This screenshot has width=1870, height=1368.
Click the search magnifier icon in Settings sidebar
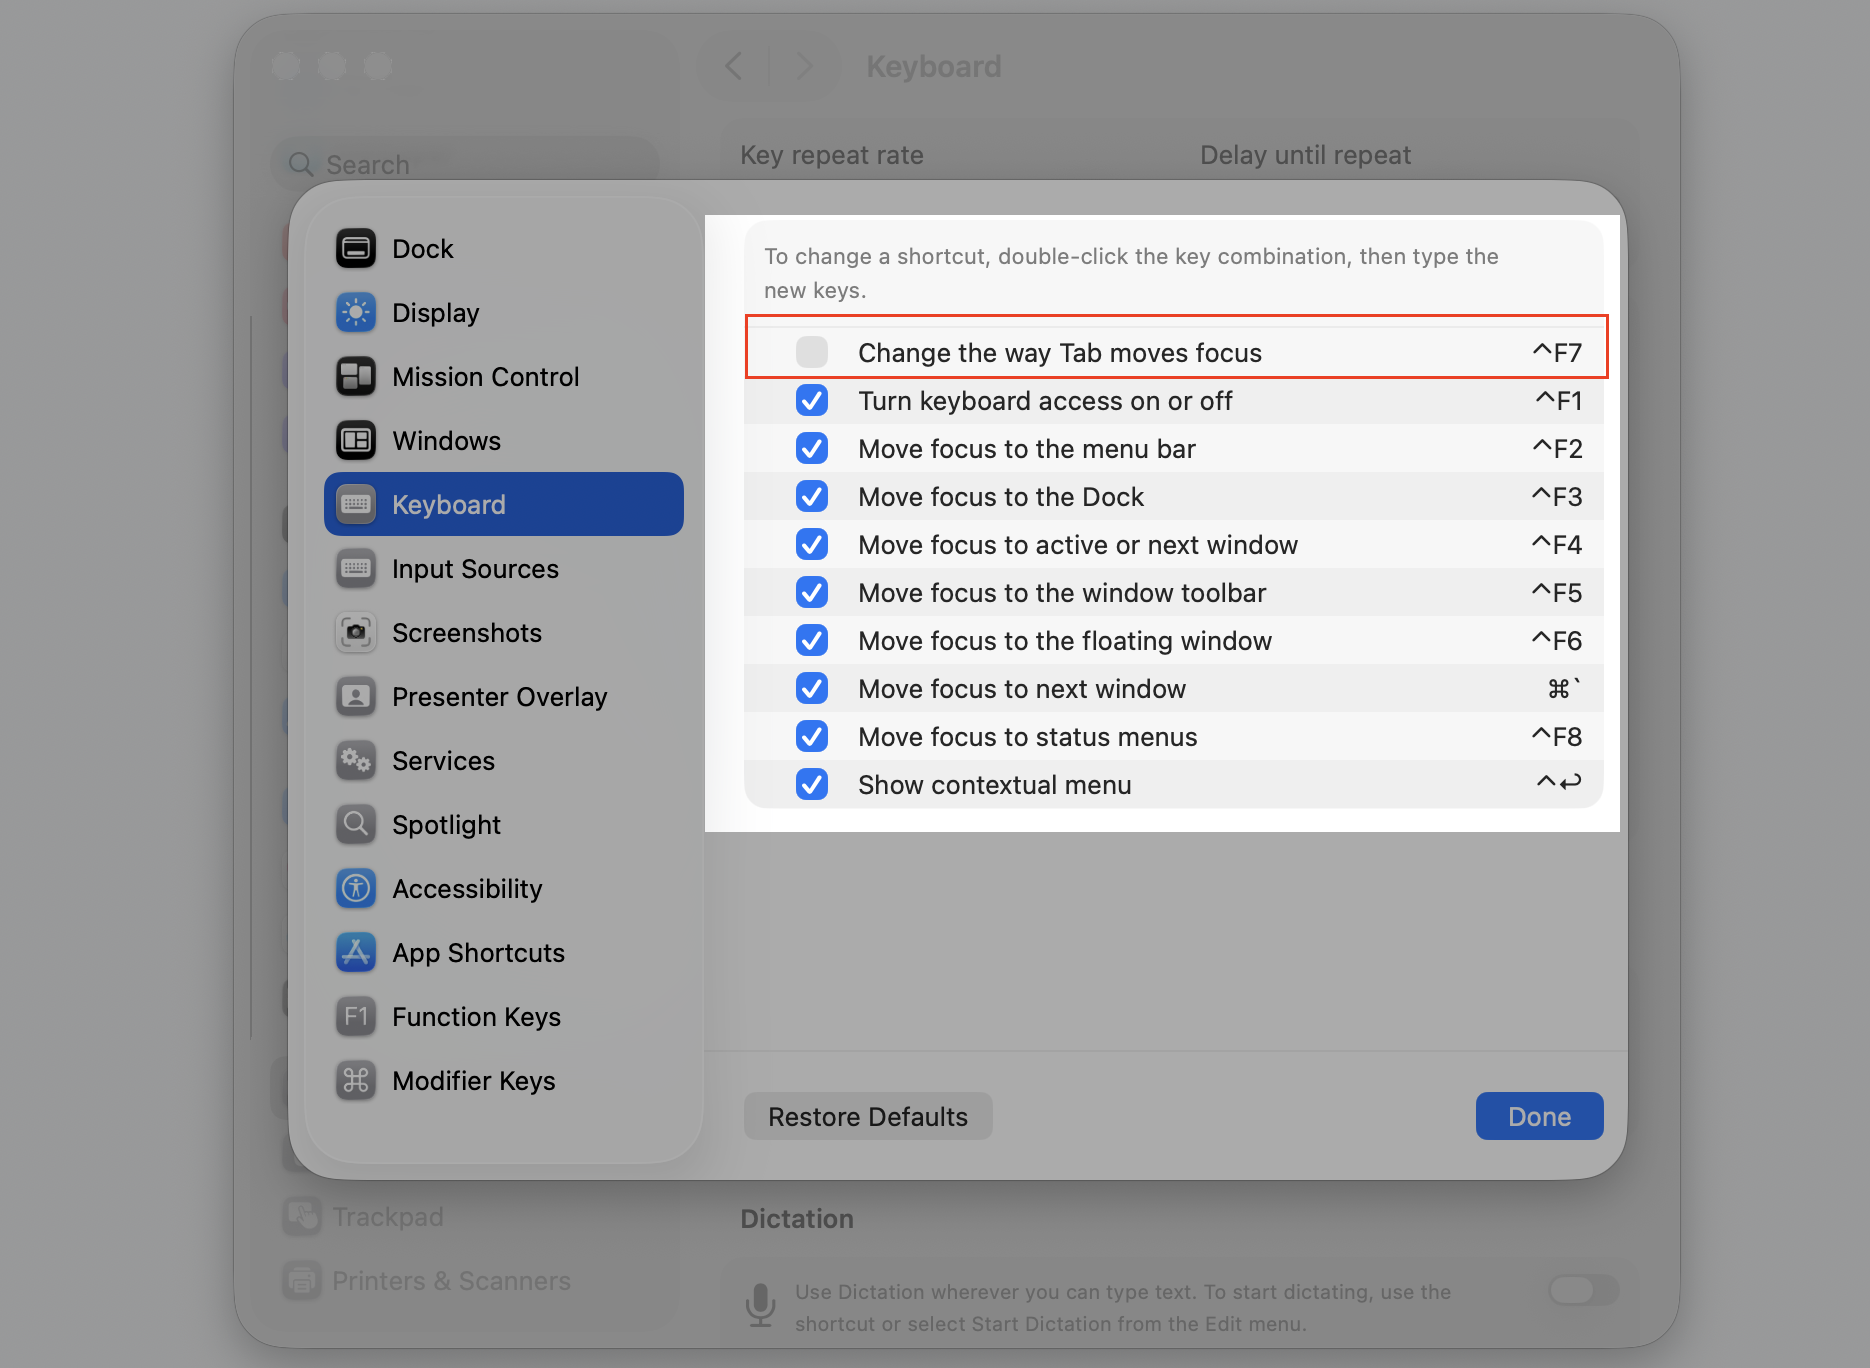point(301,164)
